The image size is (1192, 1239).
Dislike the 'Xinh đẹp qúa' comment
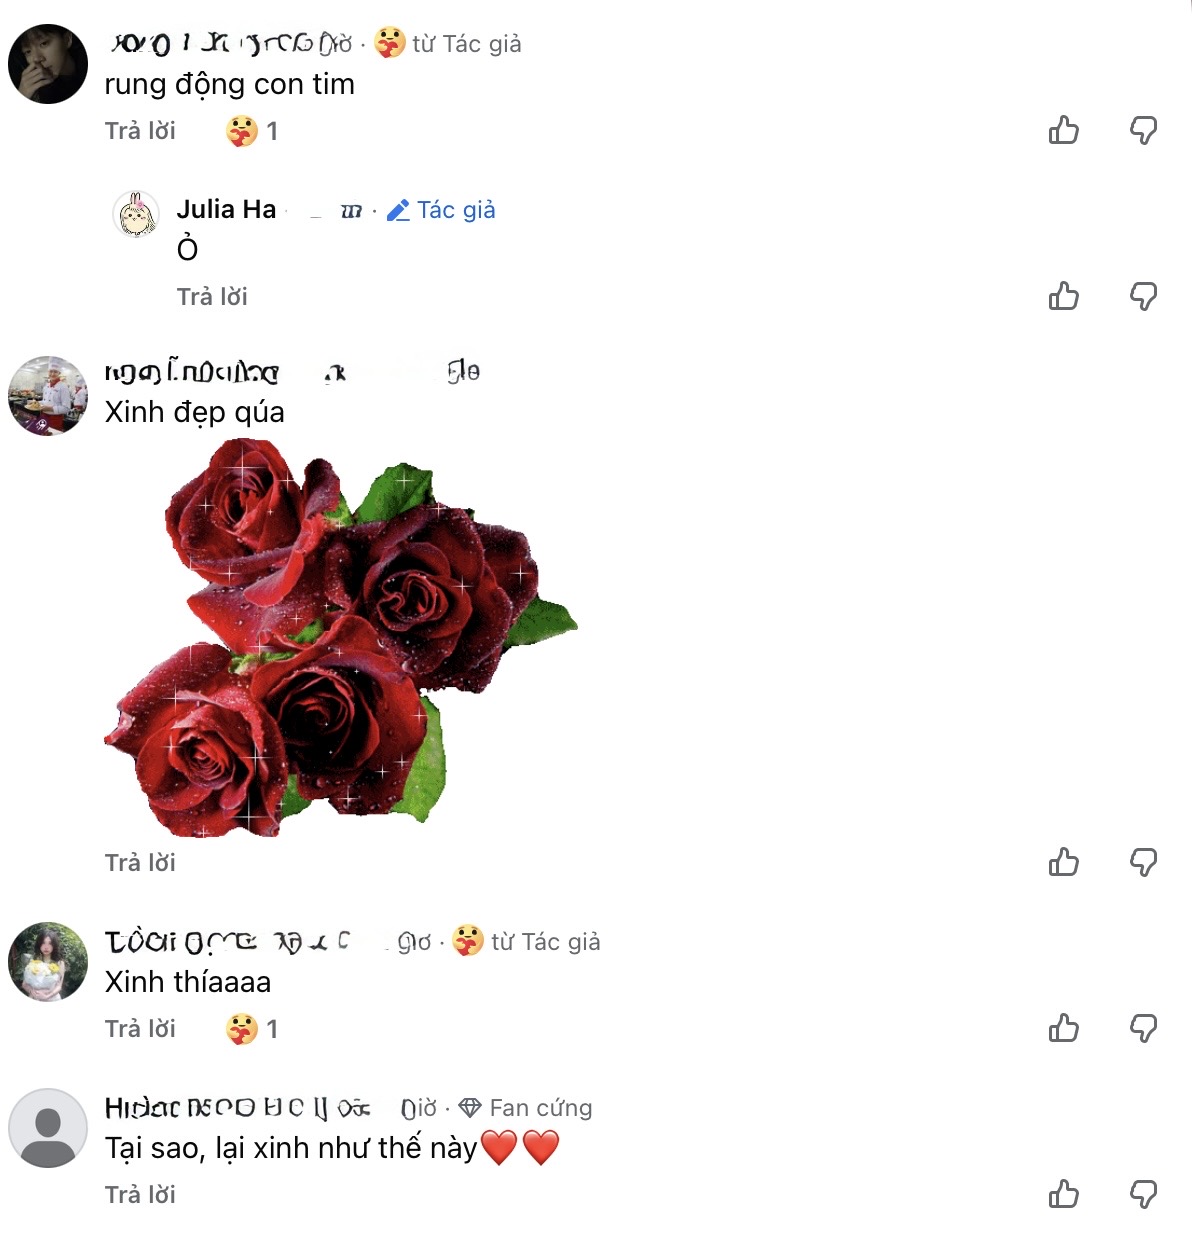tap(1143, 862)
